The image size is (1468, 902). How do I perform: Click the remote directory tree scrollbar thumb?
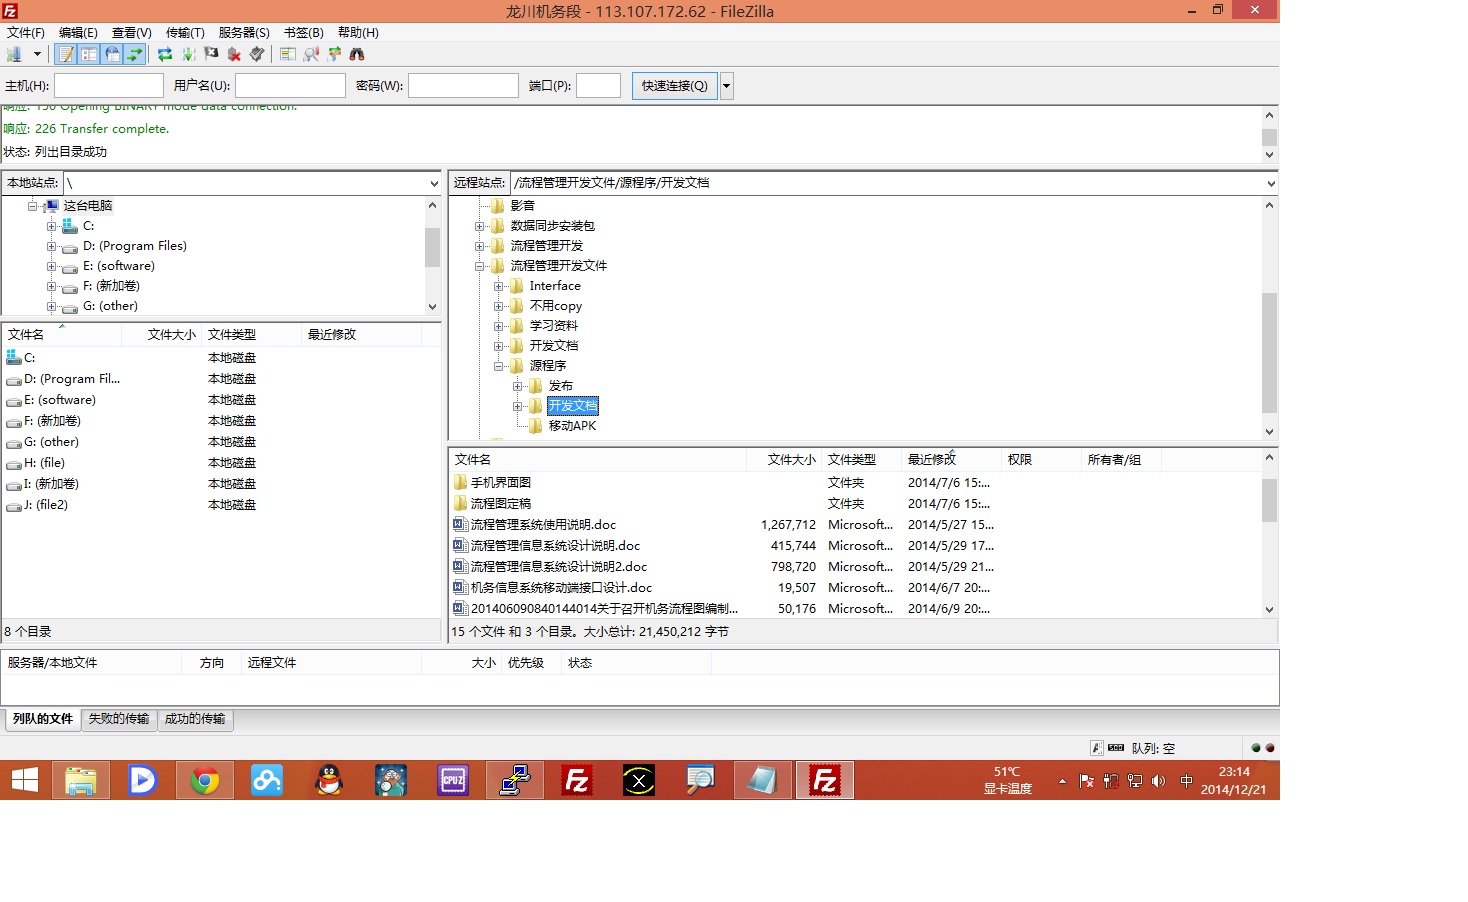coord(1269,353)
